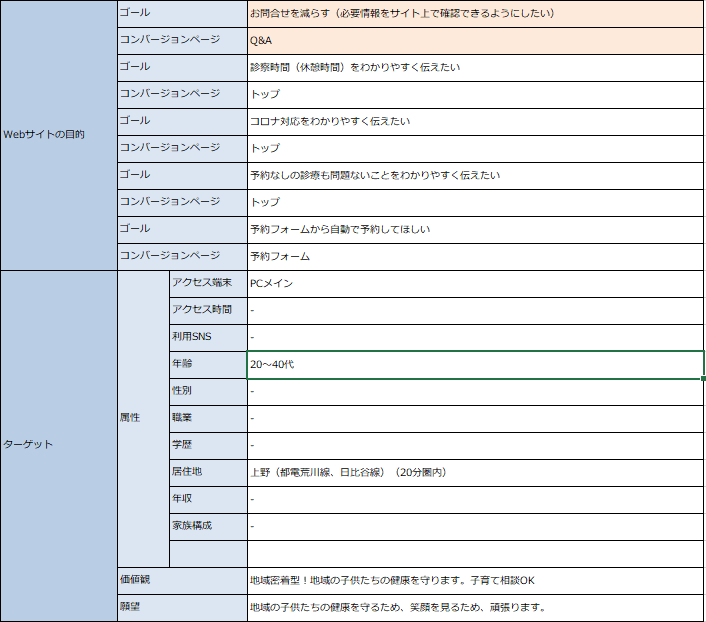
Task: Select the merged cell labeled Webサイトの目的
Action: click(x=58, y=134)
